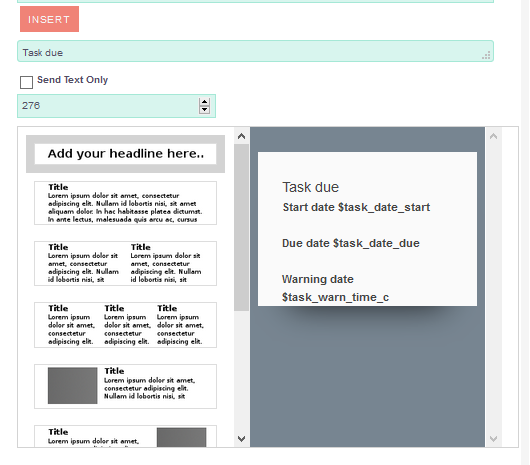Click template list scroll down arrow
The height and width of the screenshot is (465, 530).
(x=241, y=439)
